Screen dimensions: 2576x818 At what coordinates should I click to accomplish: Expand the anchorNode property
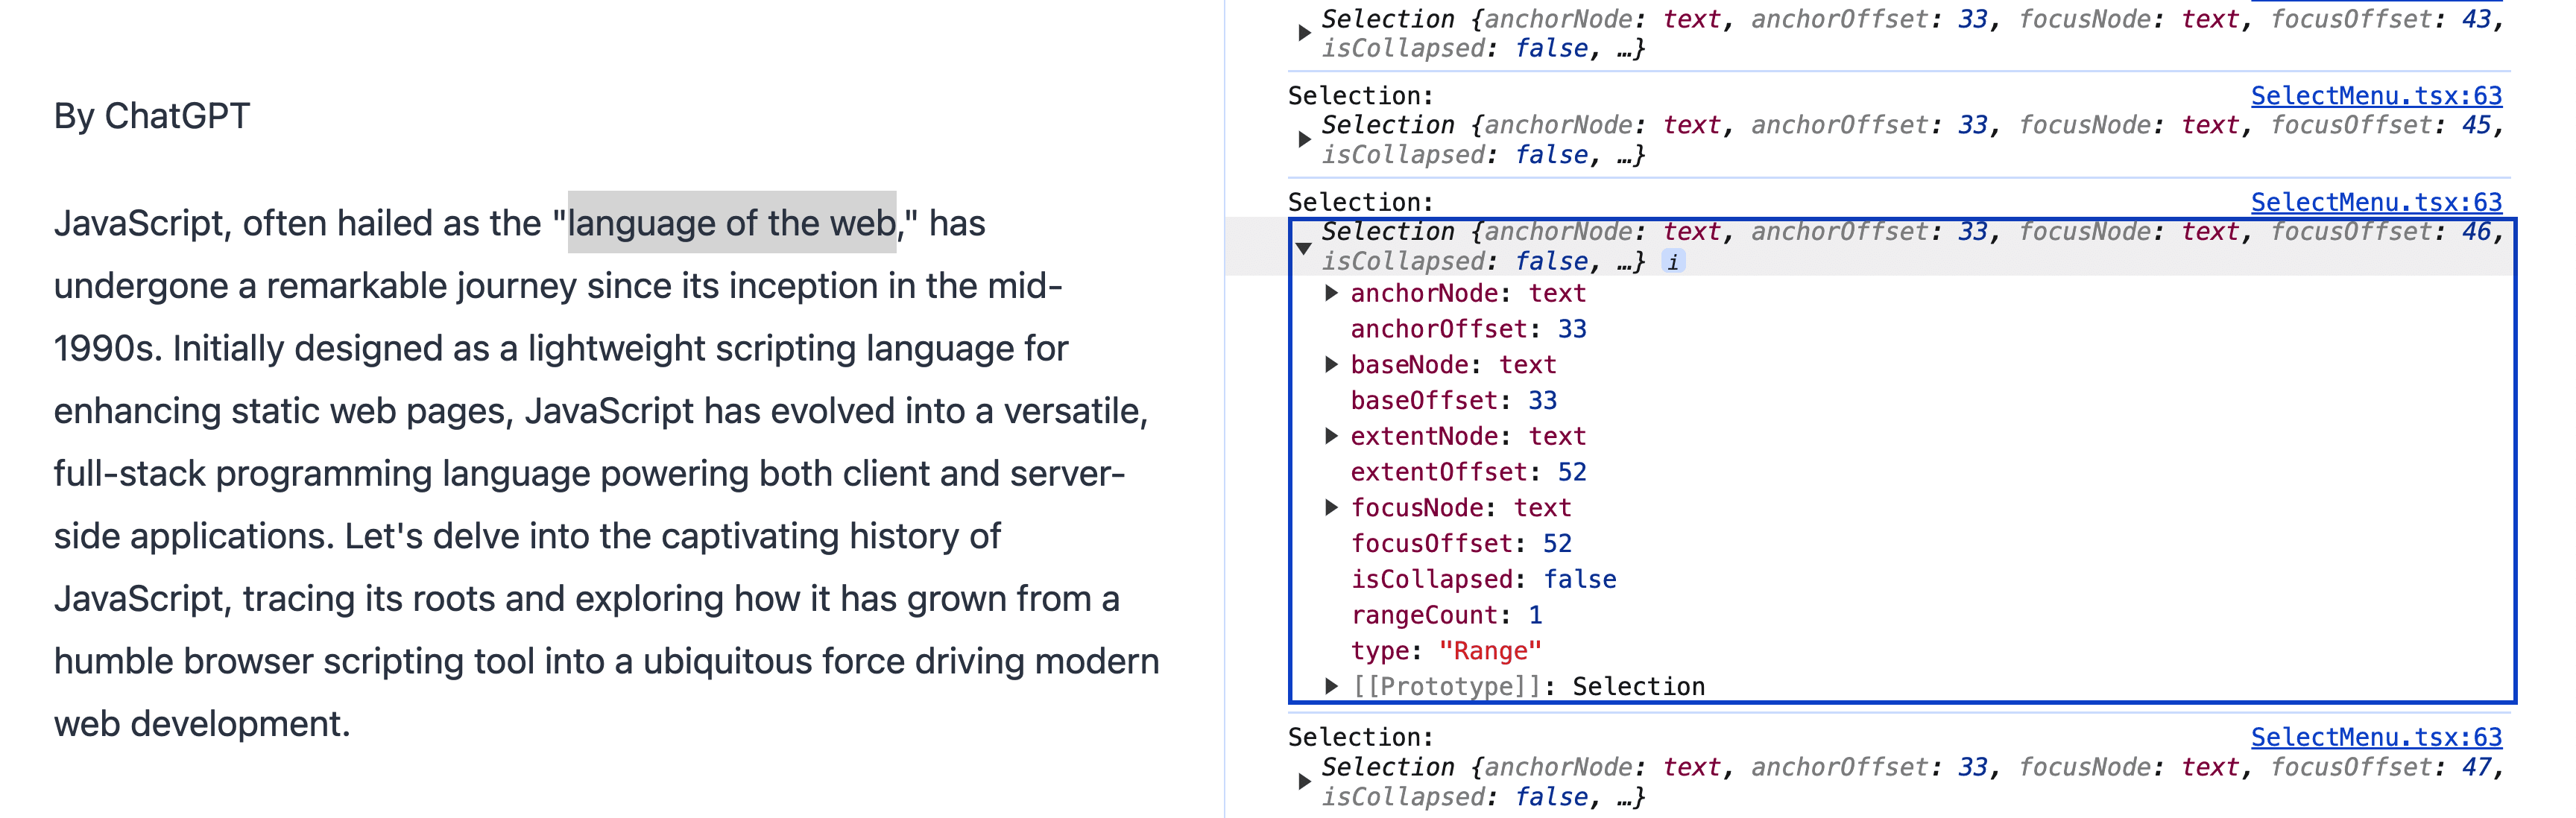pos(1331,293)
